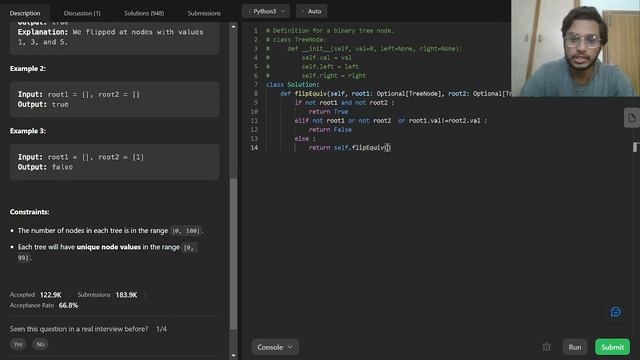Viewport: 640px width, 360px height.
Task: Click Acceptance Rate 66.8% value
Action: coord(68,305)
